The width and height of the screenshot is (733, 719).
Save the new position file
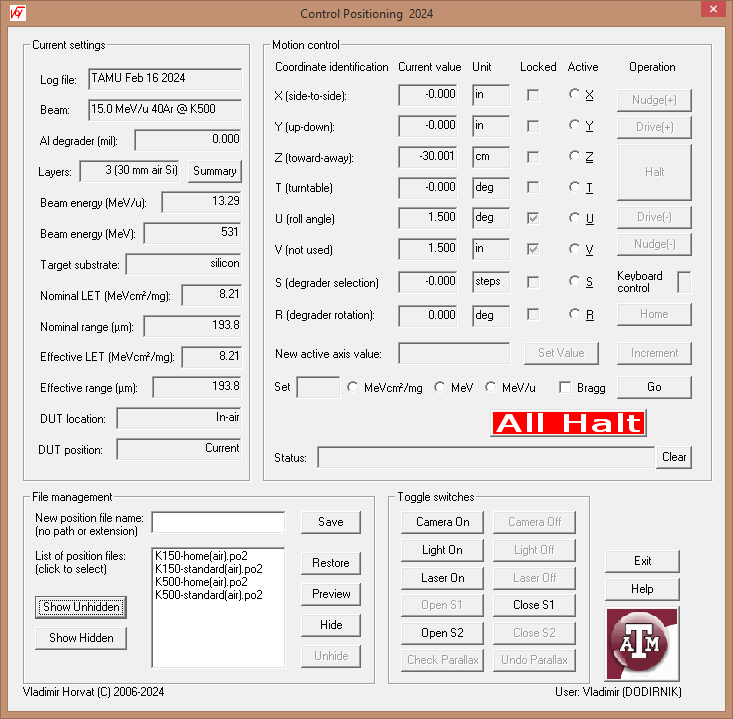[331, 522]
